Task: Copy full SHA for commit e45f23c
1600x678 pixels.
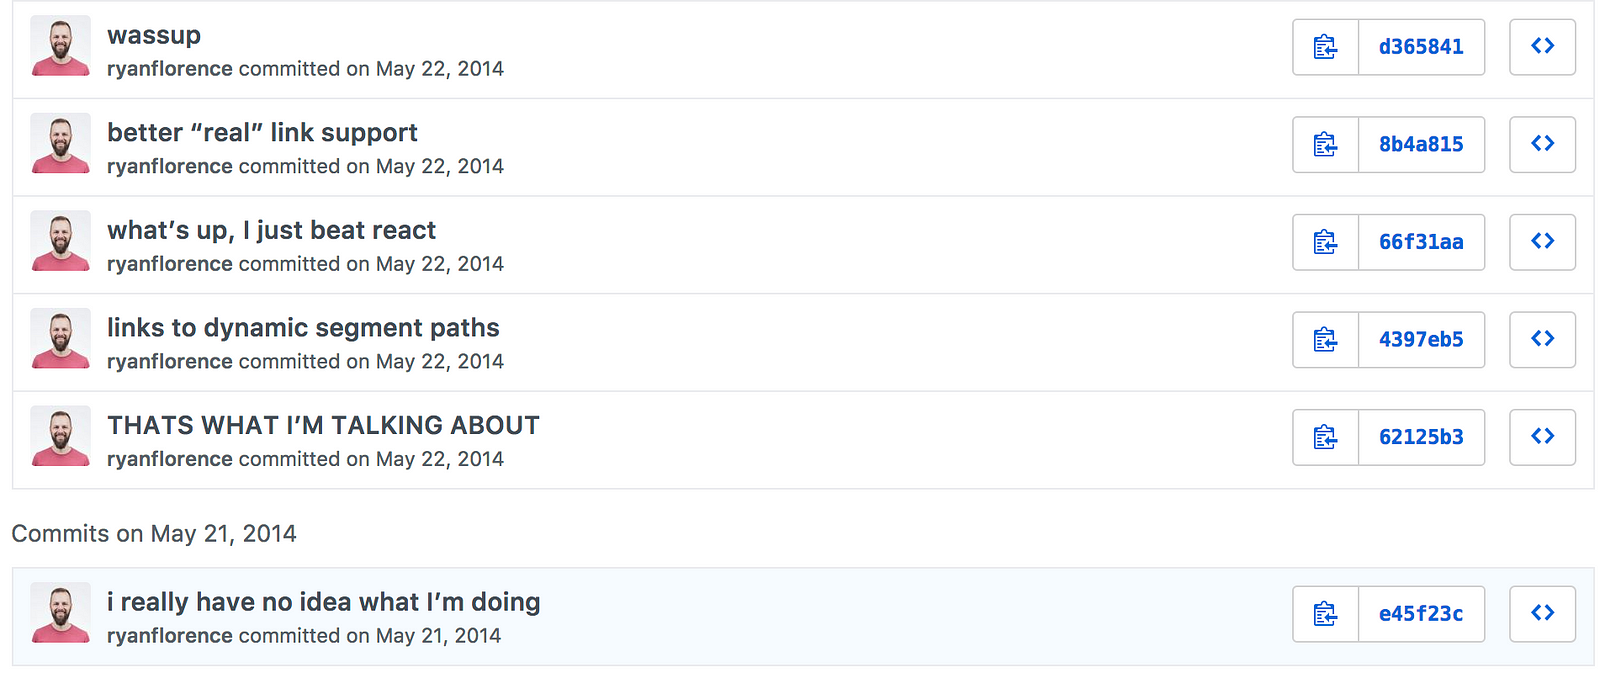Action: coord(1326,614)
